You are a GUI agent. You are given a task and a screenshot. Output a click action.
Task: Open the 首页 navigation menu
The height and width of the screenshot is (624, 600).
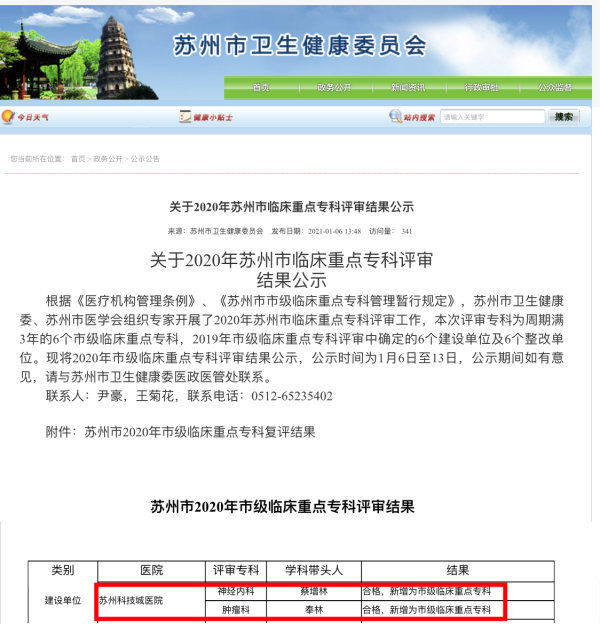point(261,87)
